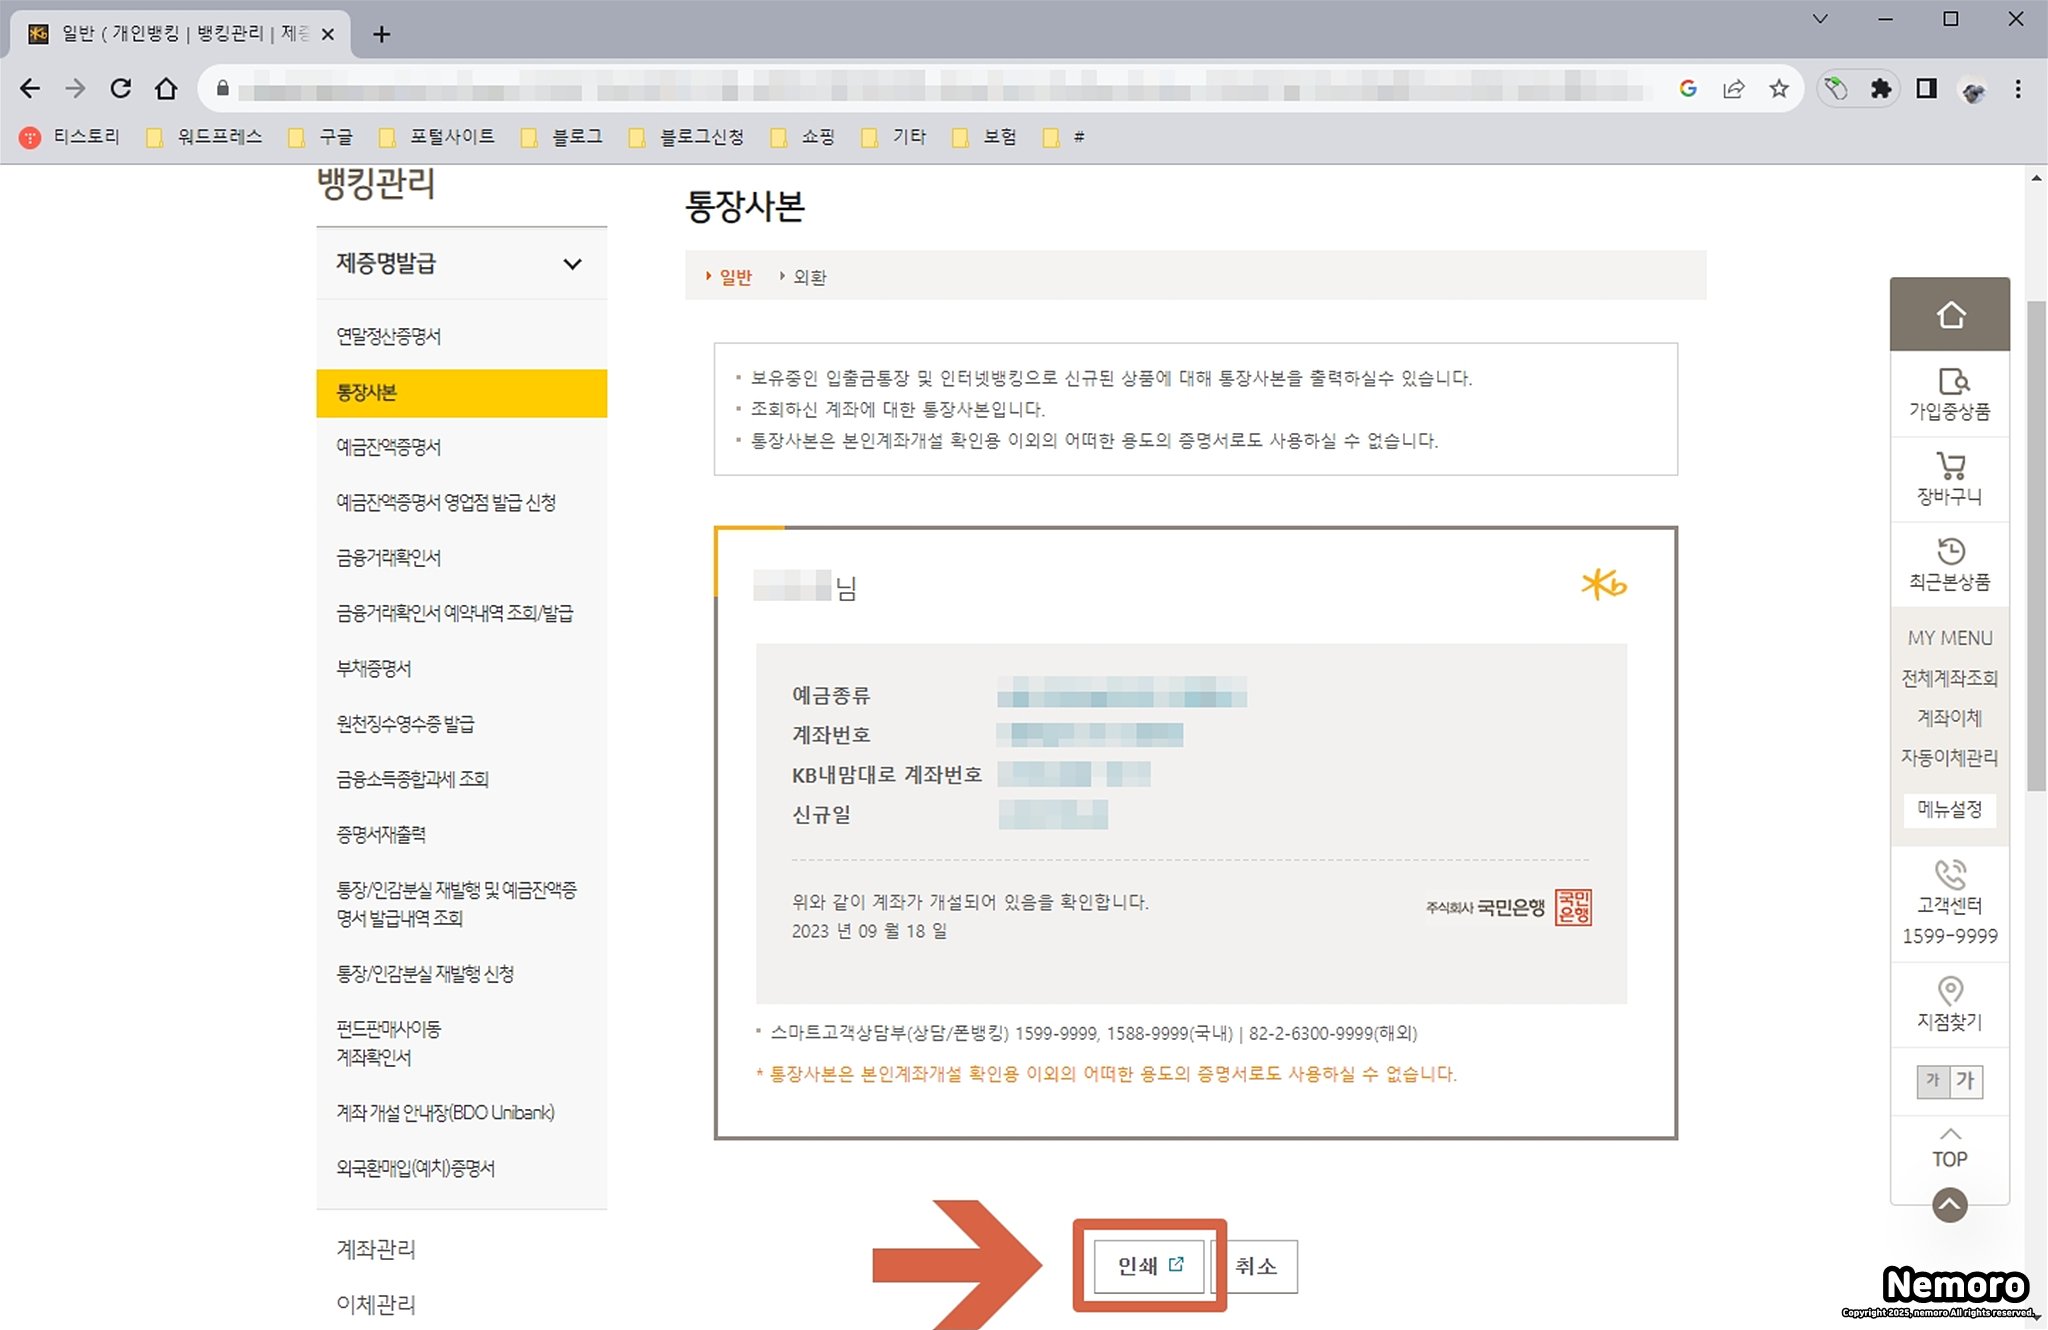Select 예금잔액증명서 in the left menu
Image resolution: width=2048 pixels, height=1330 pixels.
pos(389,447)
